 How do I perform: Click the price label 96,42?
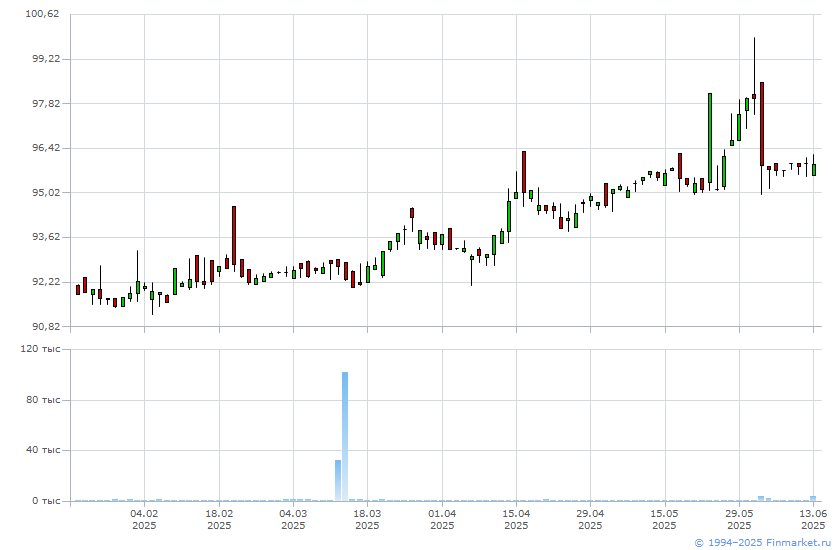46,147
